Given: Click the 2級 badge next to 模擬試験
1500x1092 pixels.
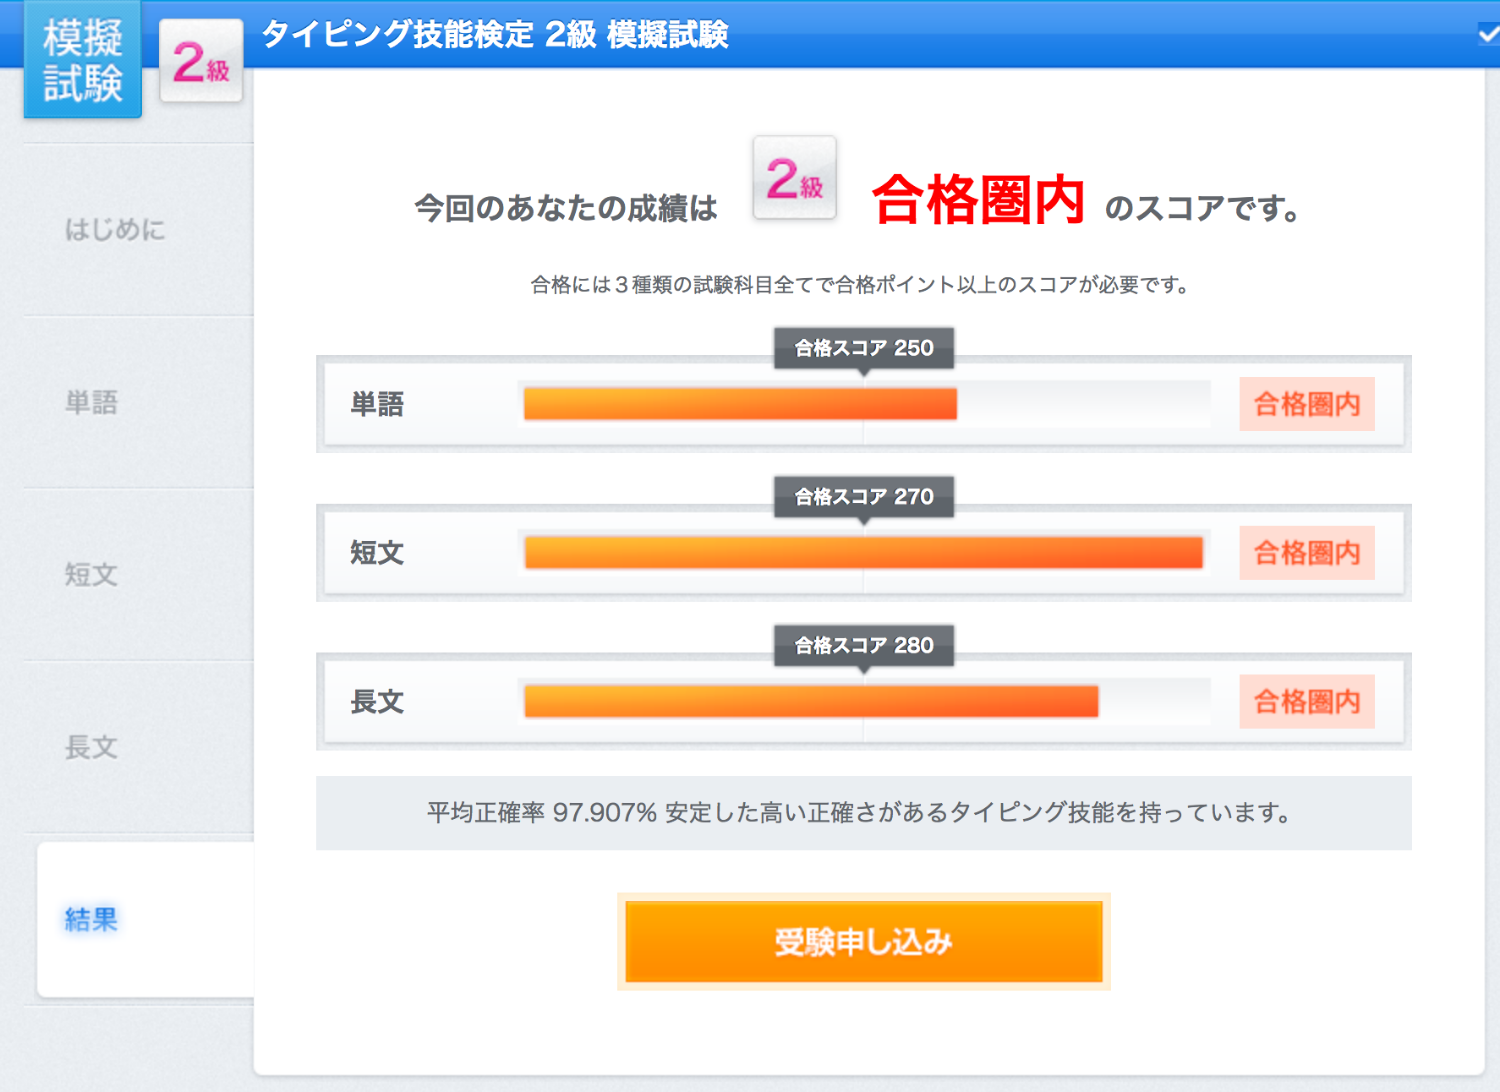Looking at the screenshot, I should click(x=201, y=62).
